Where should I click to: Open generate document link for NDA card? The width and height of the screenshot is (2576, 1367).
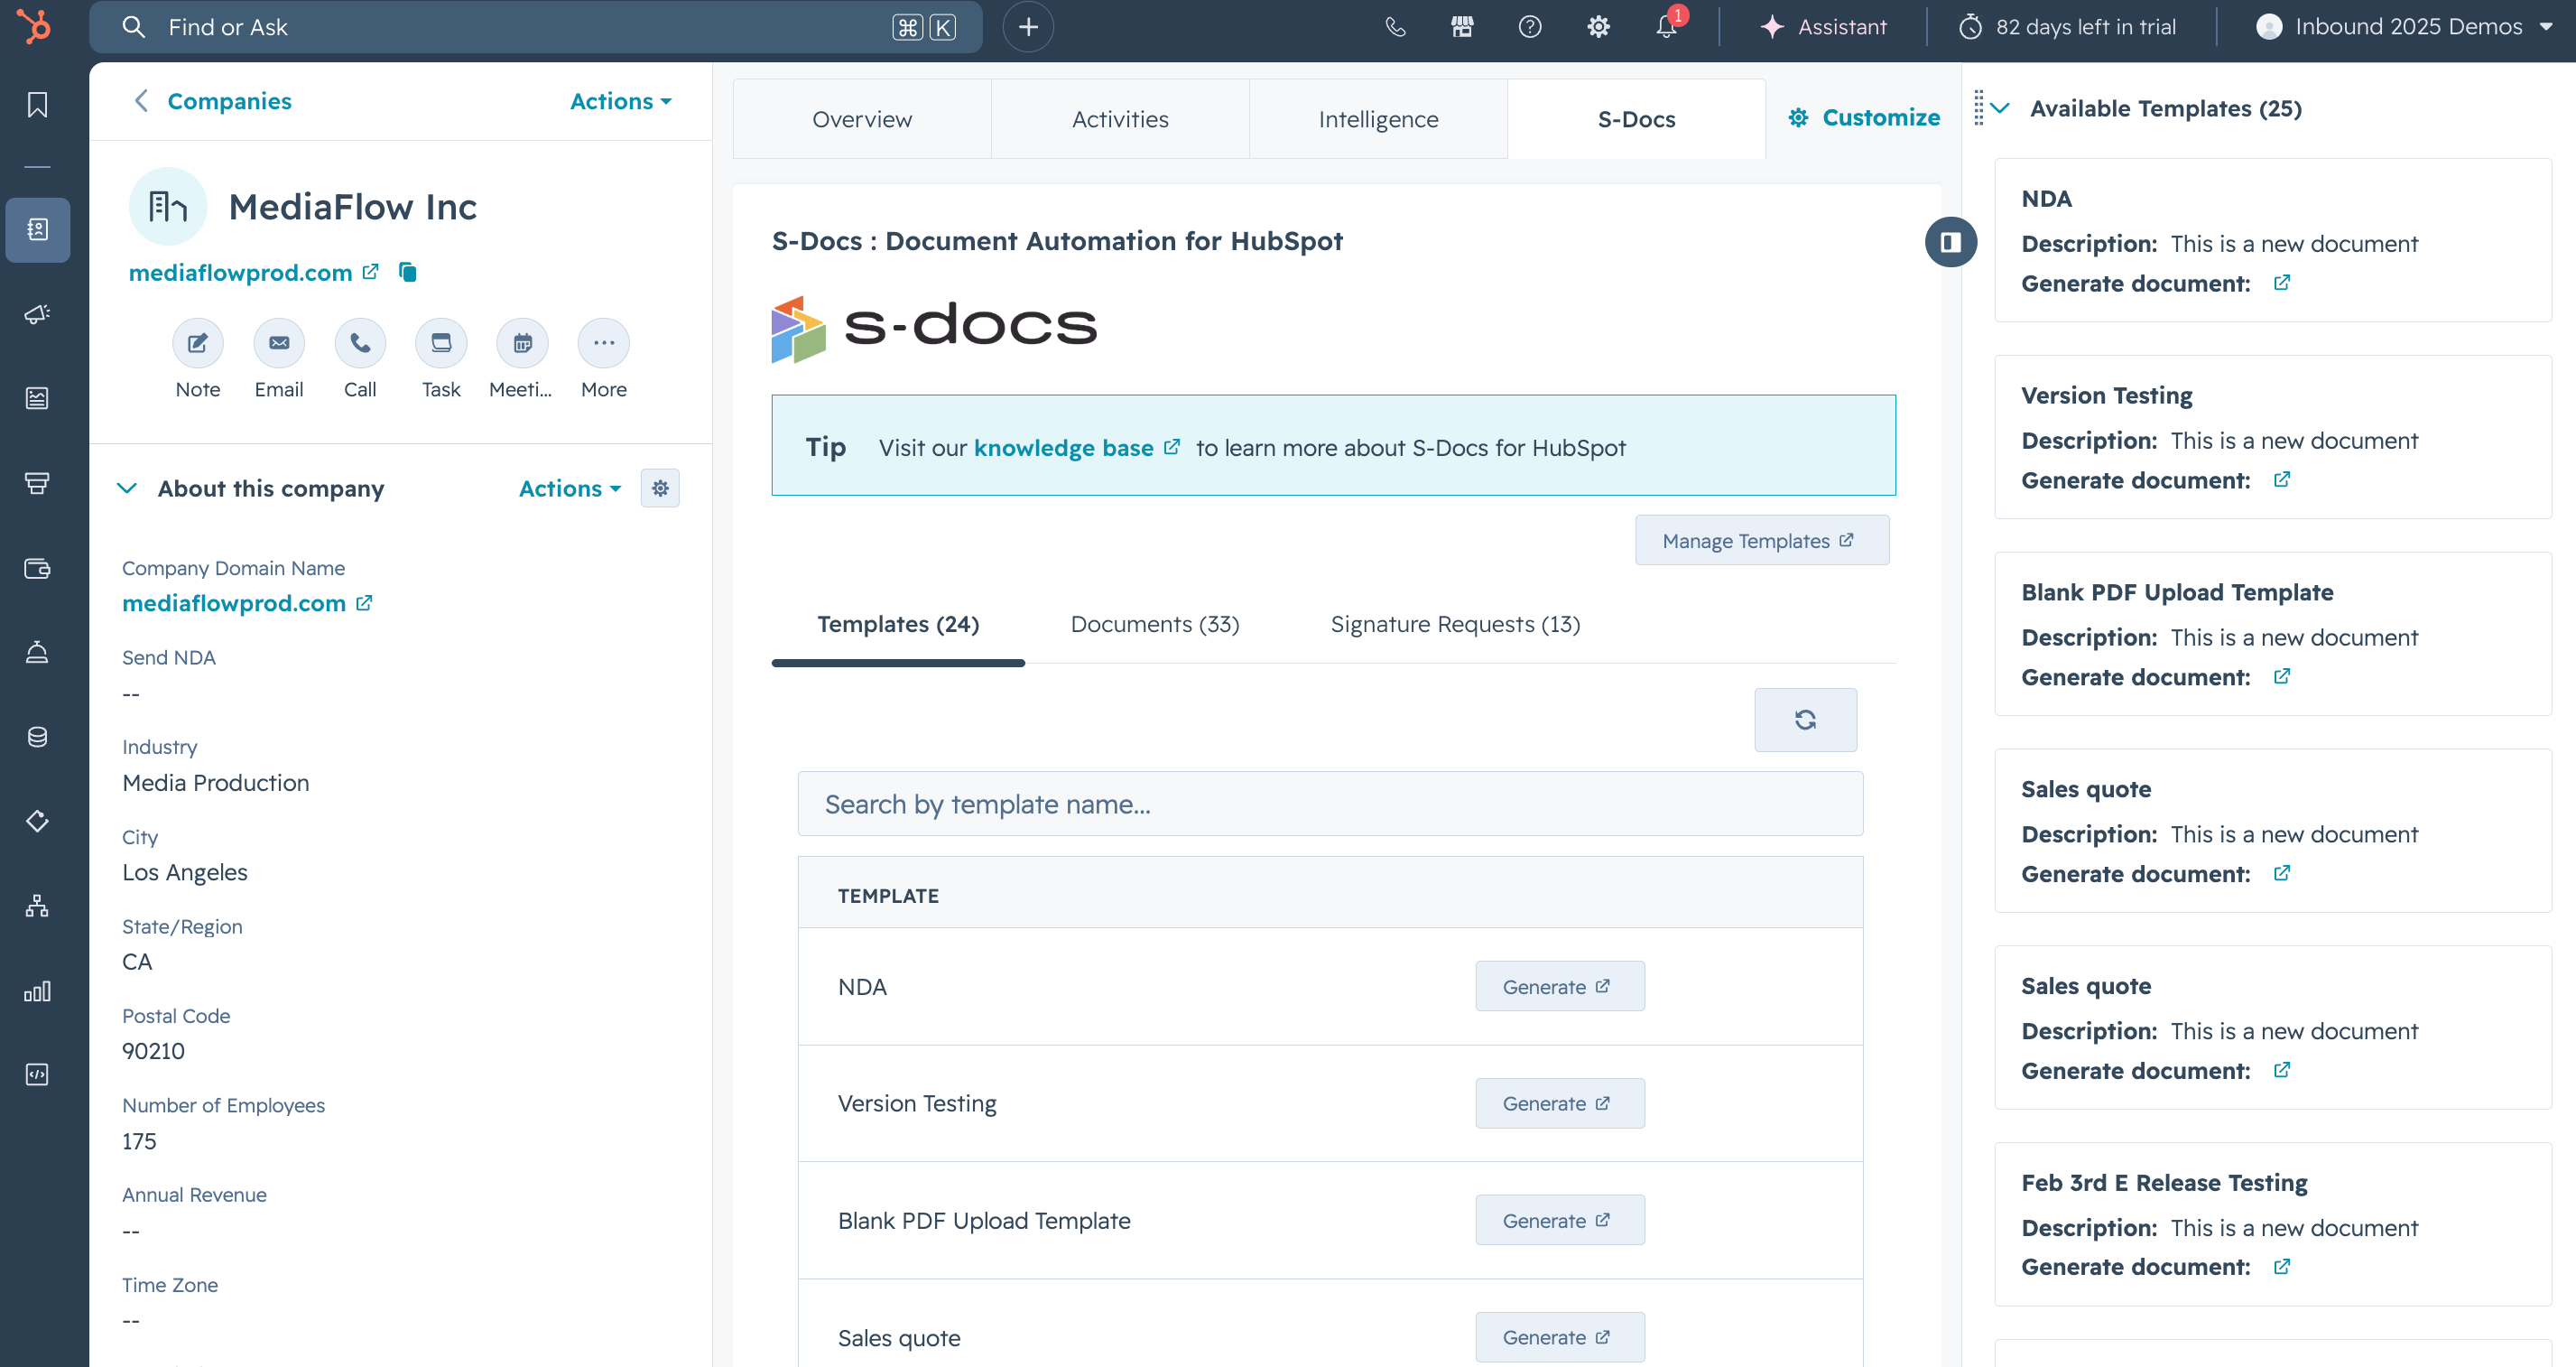coord(2282,283)
